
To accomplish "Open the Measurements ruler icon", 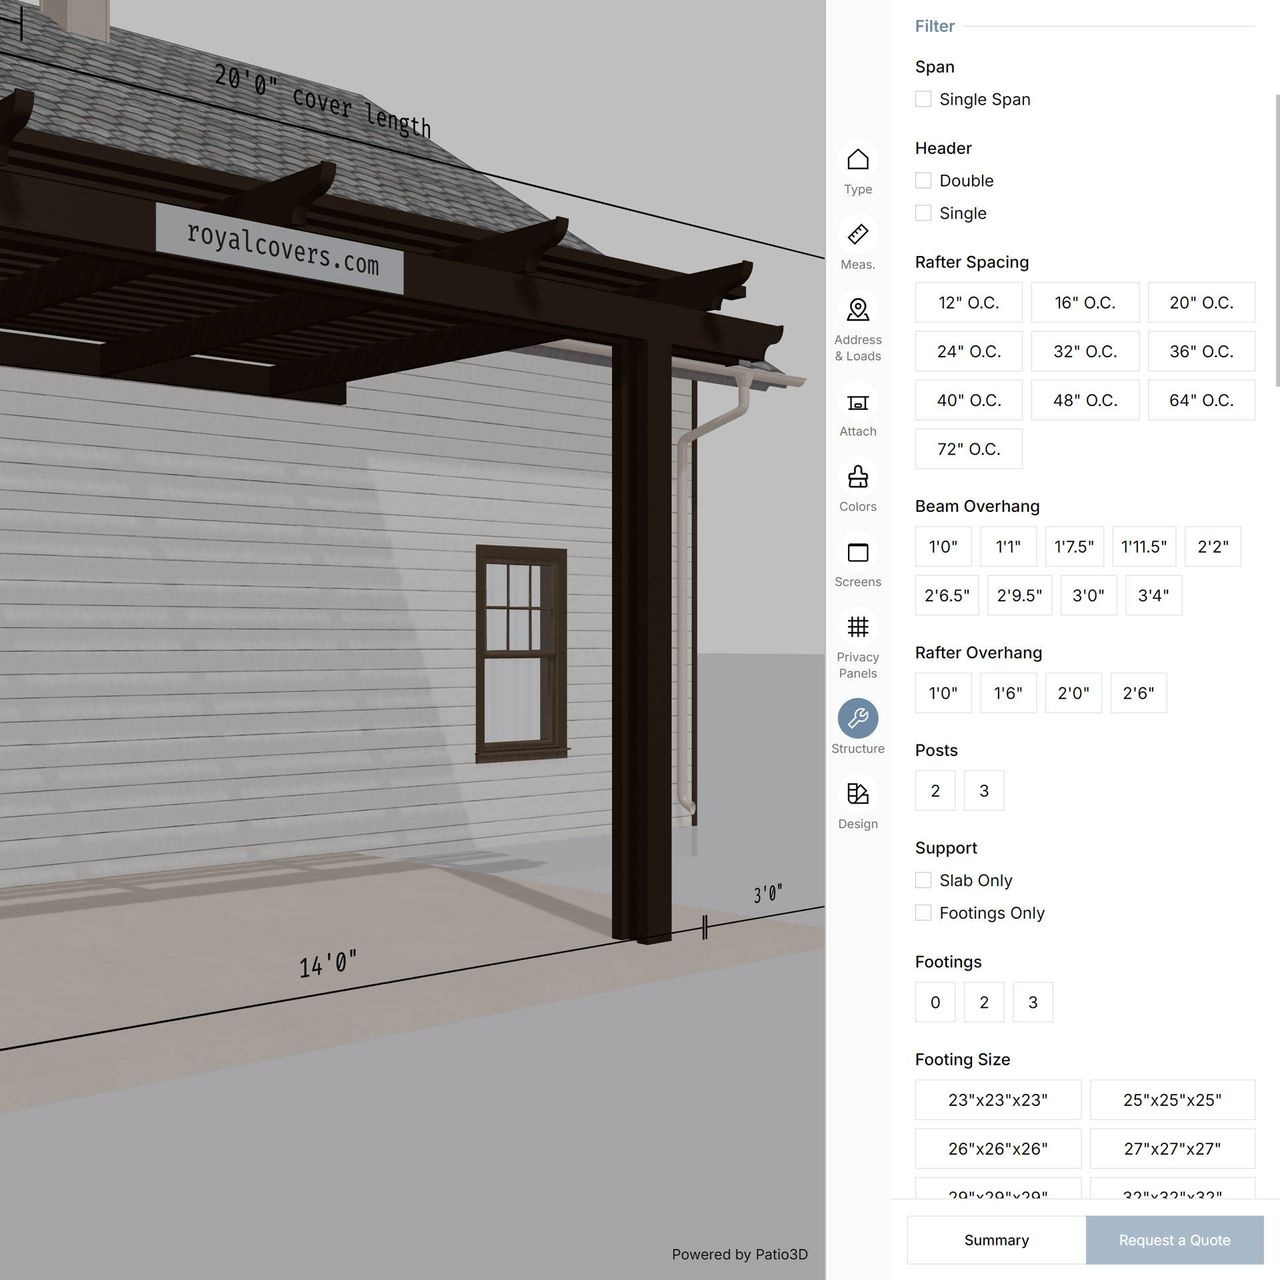I will 858,235.
